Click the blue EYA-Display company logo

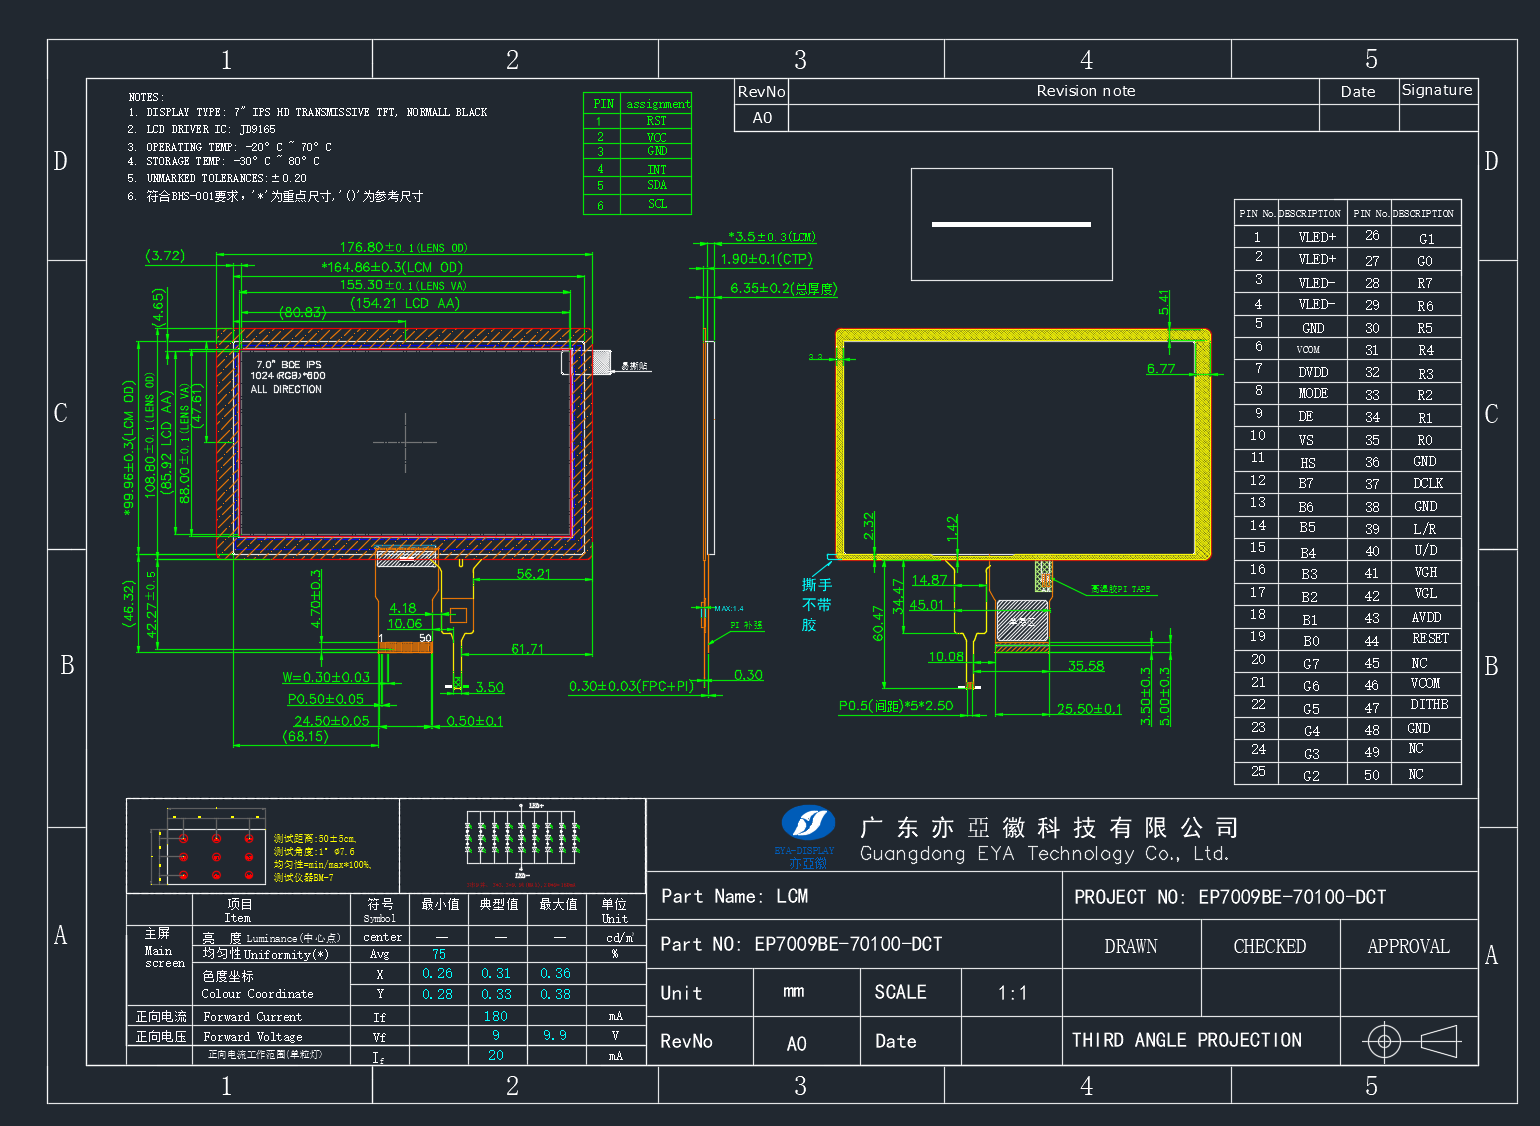tap(808, 824)
